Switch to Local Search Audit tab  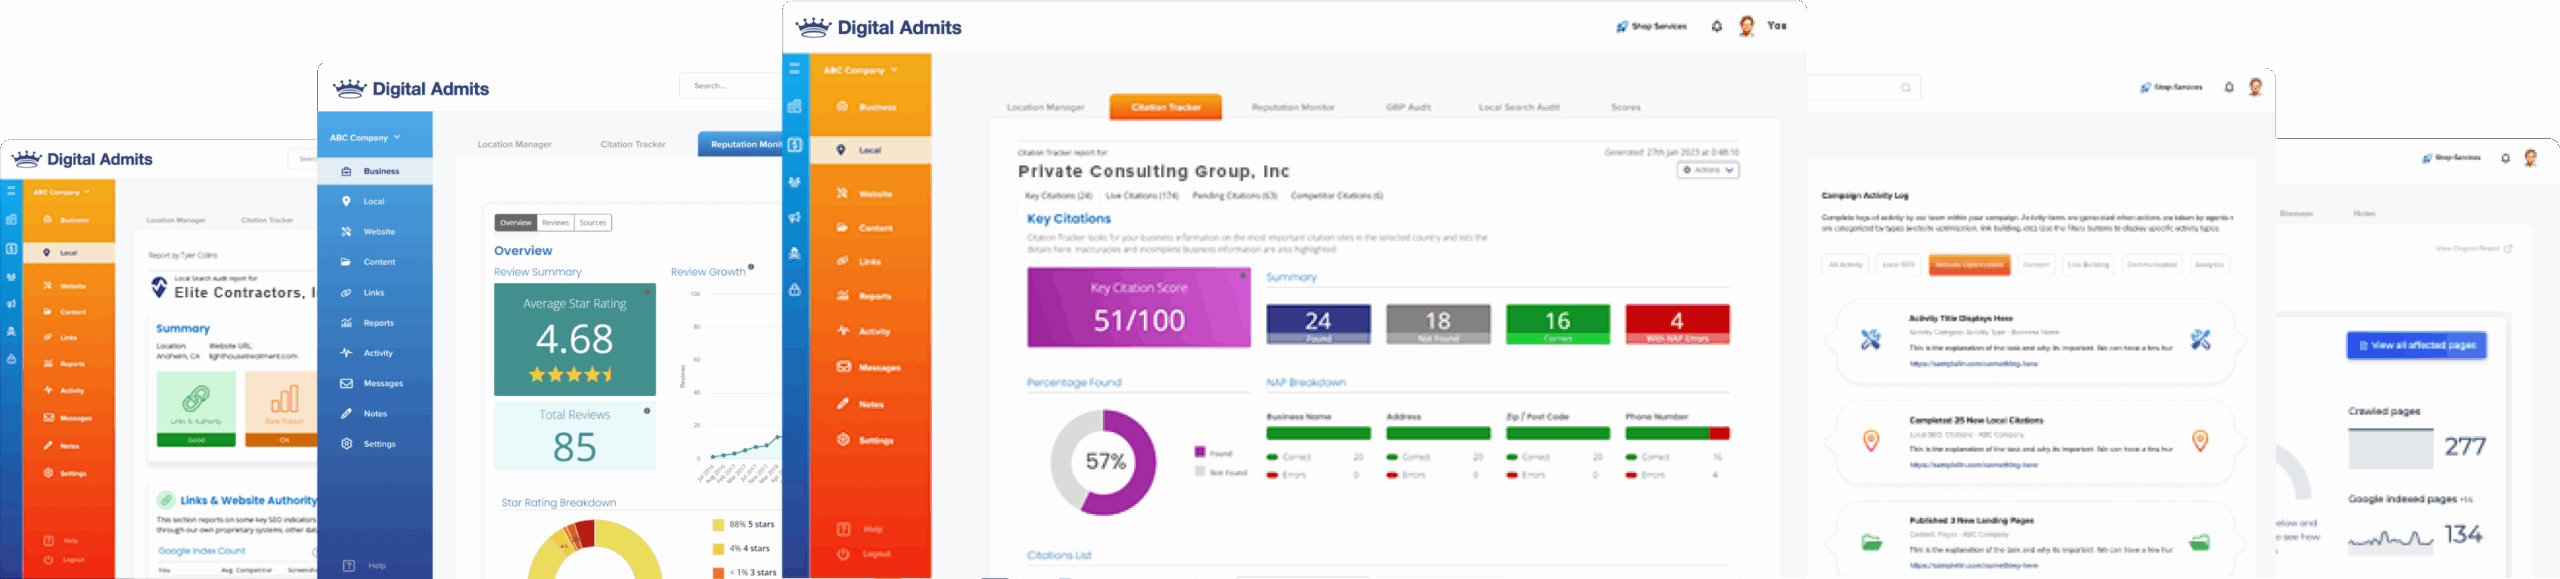(1519, 107)
